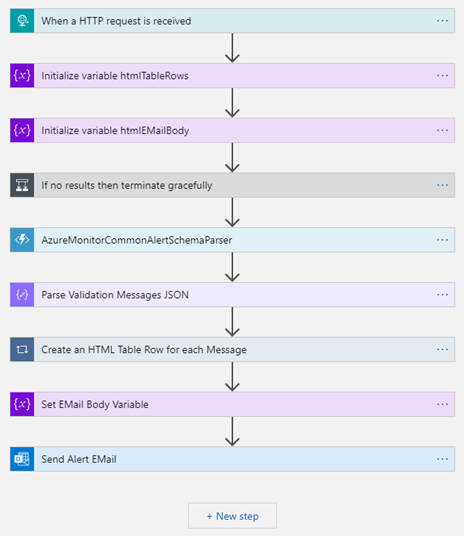The width and height of the screenshot is (464, 536).
Task: Select the Azure Function lightning icon
Action: tap(22, 240)
